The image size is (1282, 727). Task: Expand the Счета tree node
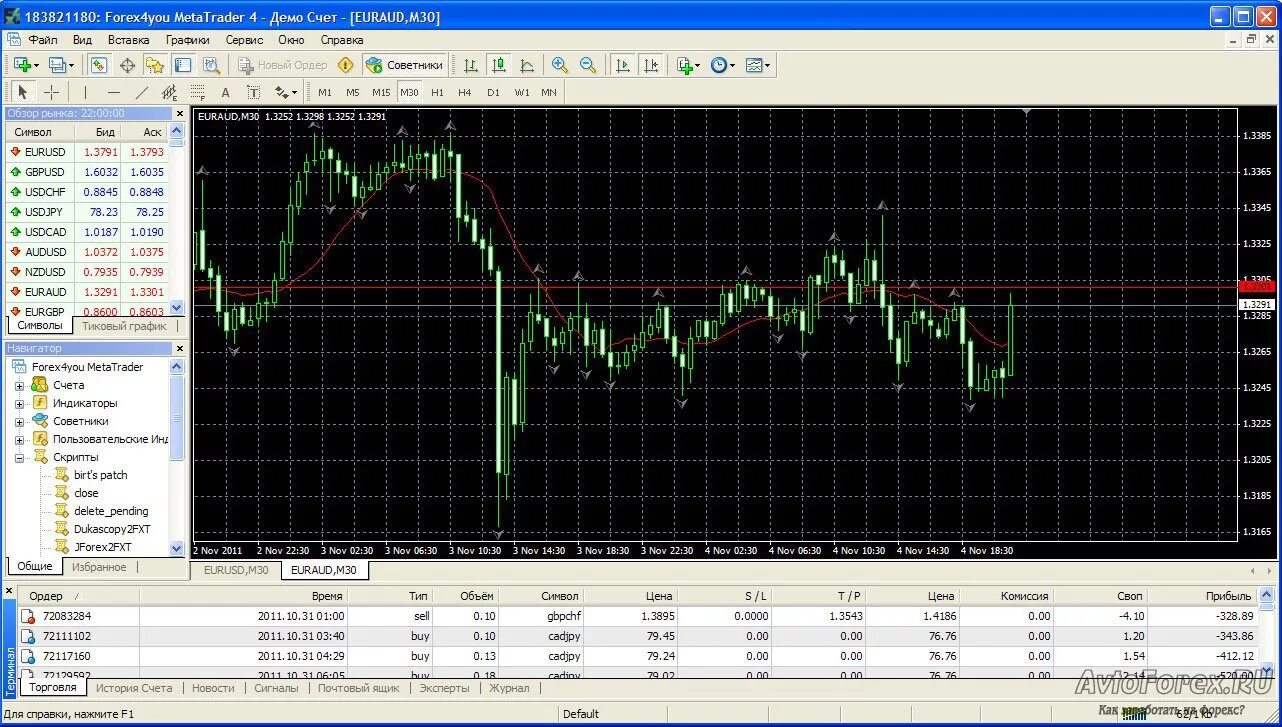click(x=19, y=385)
